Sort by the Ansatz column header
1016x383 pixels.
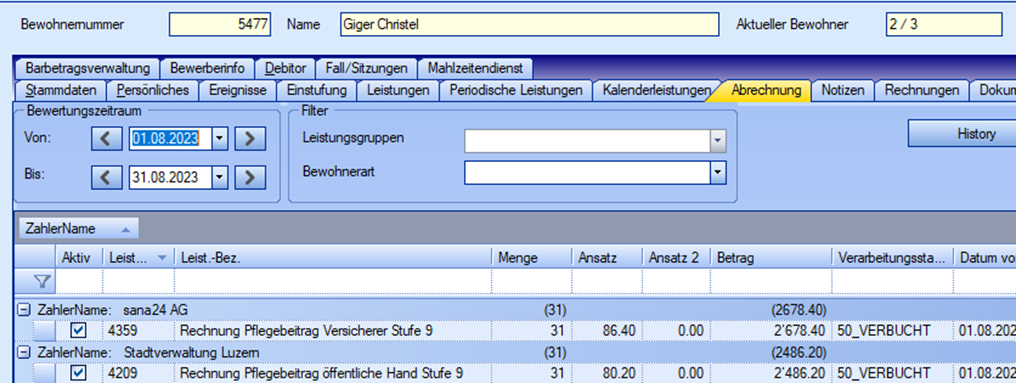[607, 257]
